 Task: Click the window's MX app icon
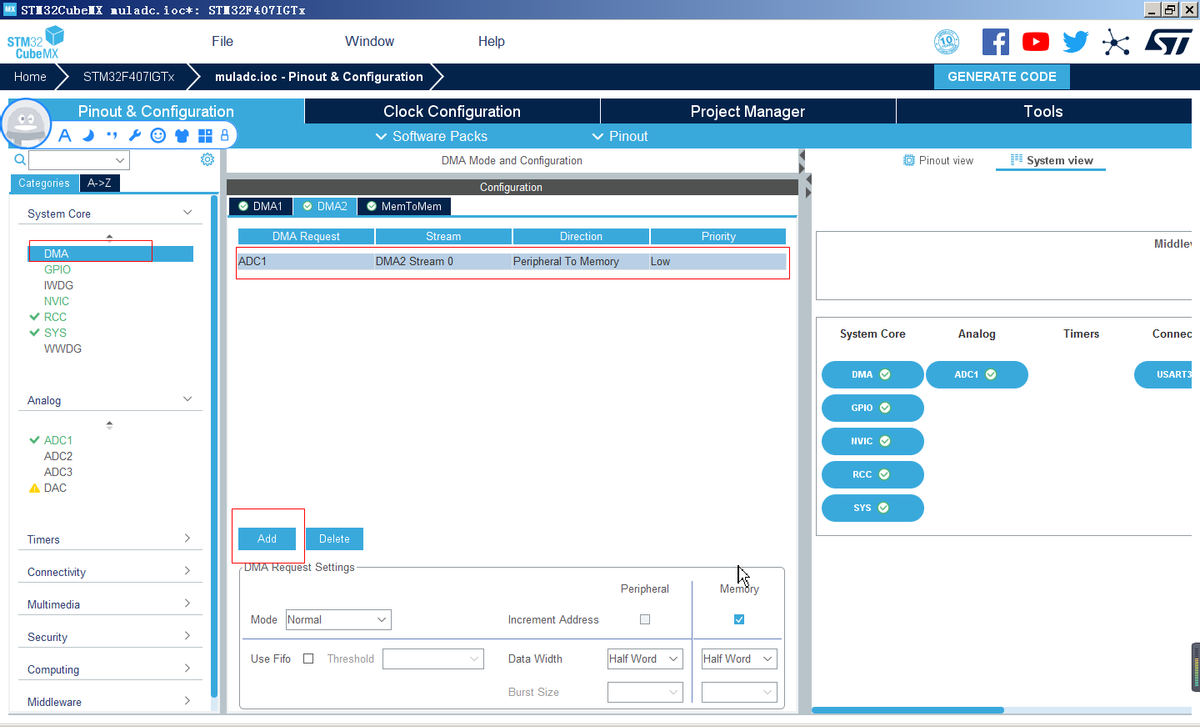(x=9, y=9)
